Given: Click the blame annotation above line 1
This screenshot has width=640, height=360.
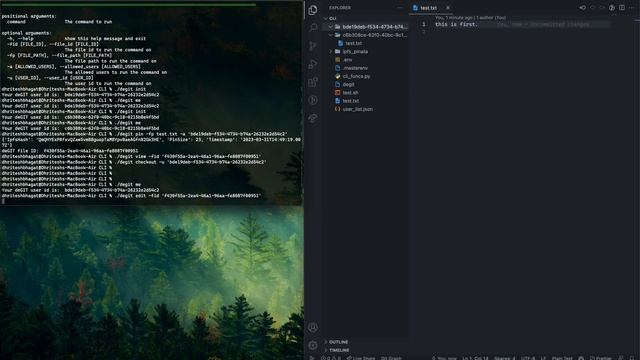Looking at the screenshot, I should 470,18.
